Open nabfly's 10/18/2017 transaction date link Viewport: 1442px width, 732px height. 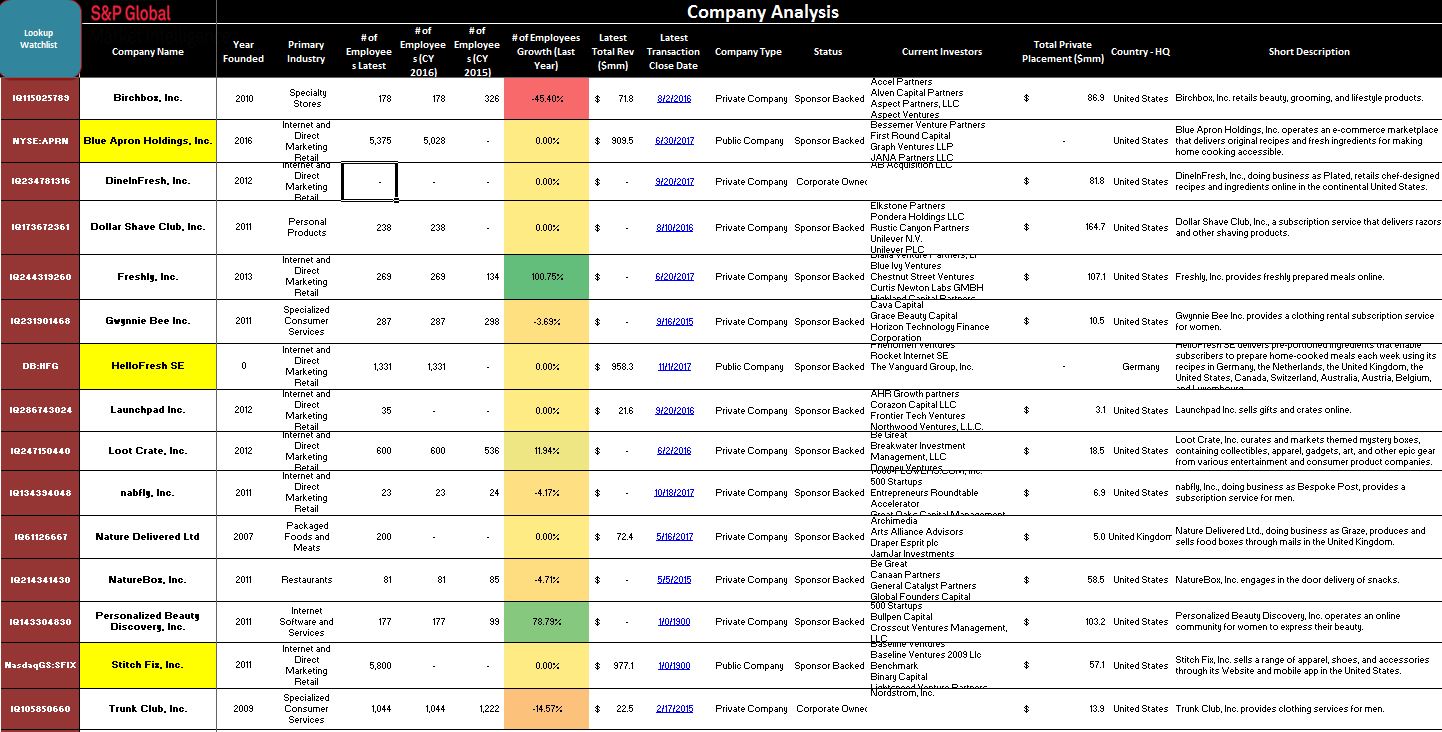(x=674, y=493)
